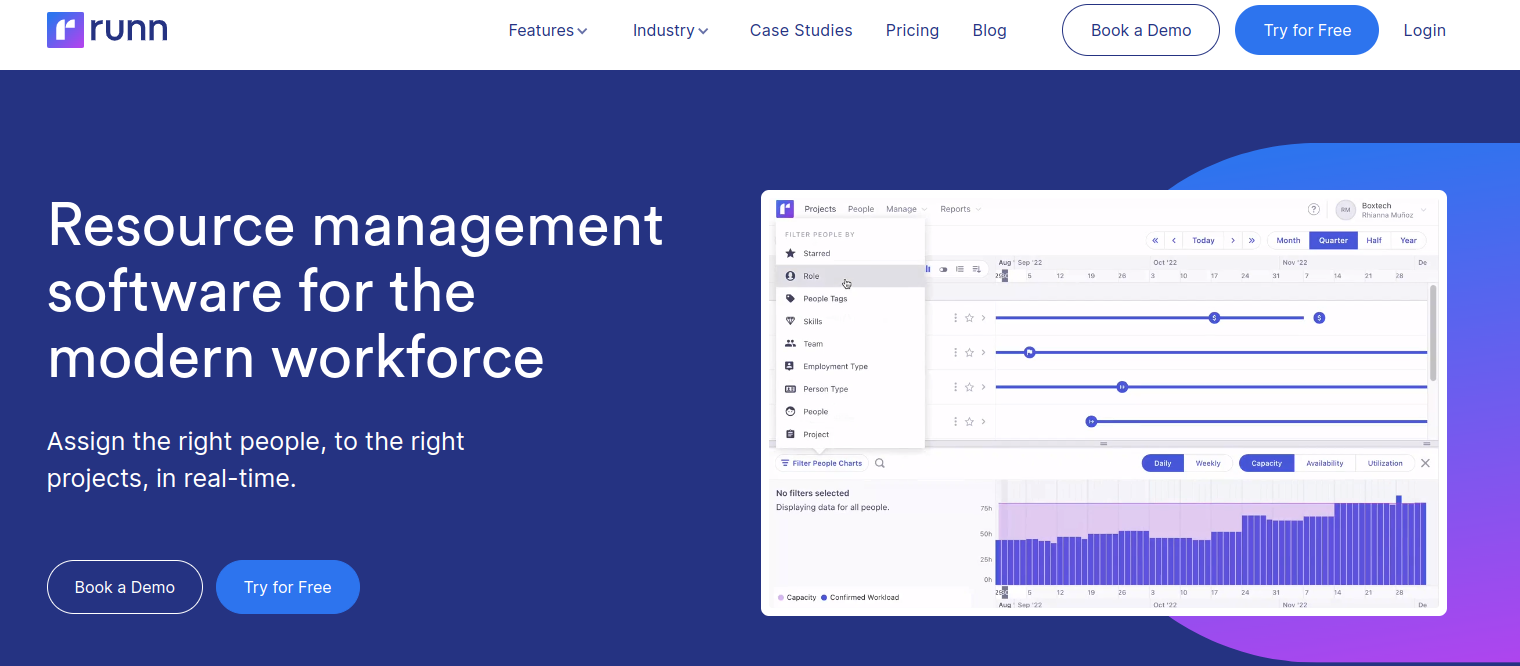This screenshot has height=666, width=1520.
Task: Switch chart to Weekly
Action: [1208, 463]
